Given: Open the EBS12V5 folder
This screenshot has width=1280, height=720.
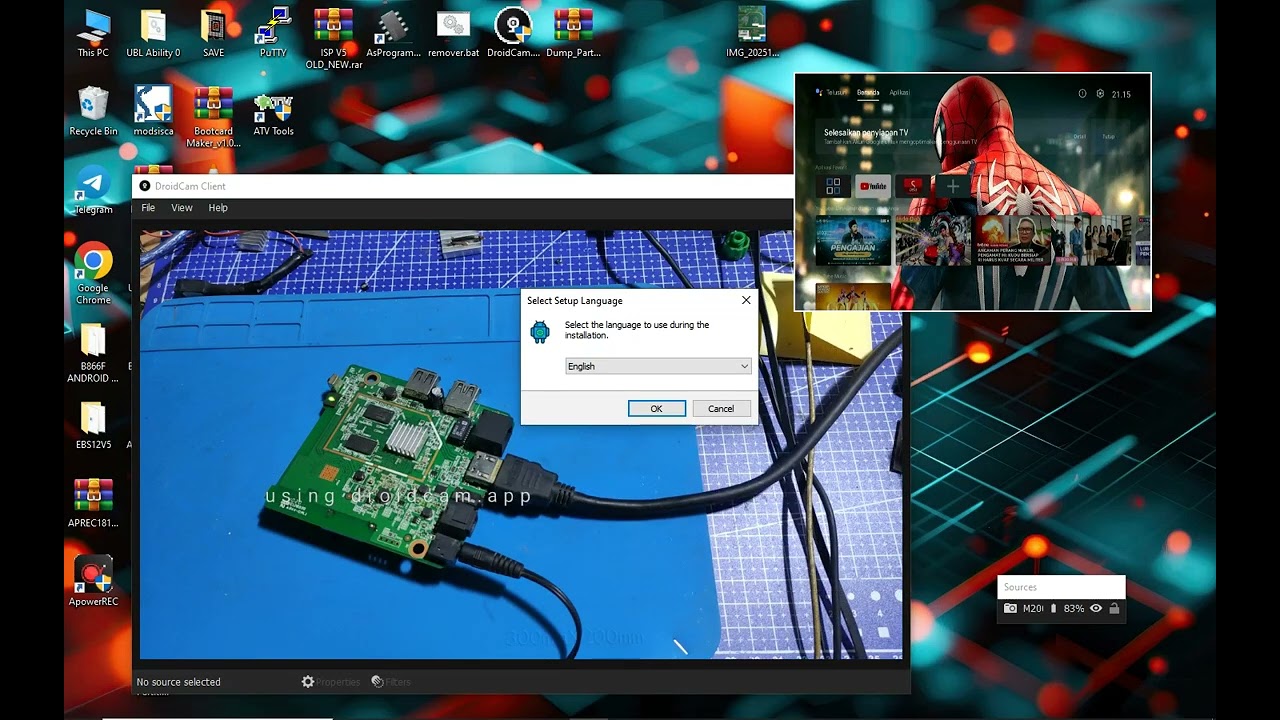Looking at the screenshot, I should [93, 425].
